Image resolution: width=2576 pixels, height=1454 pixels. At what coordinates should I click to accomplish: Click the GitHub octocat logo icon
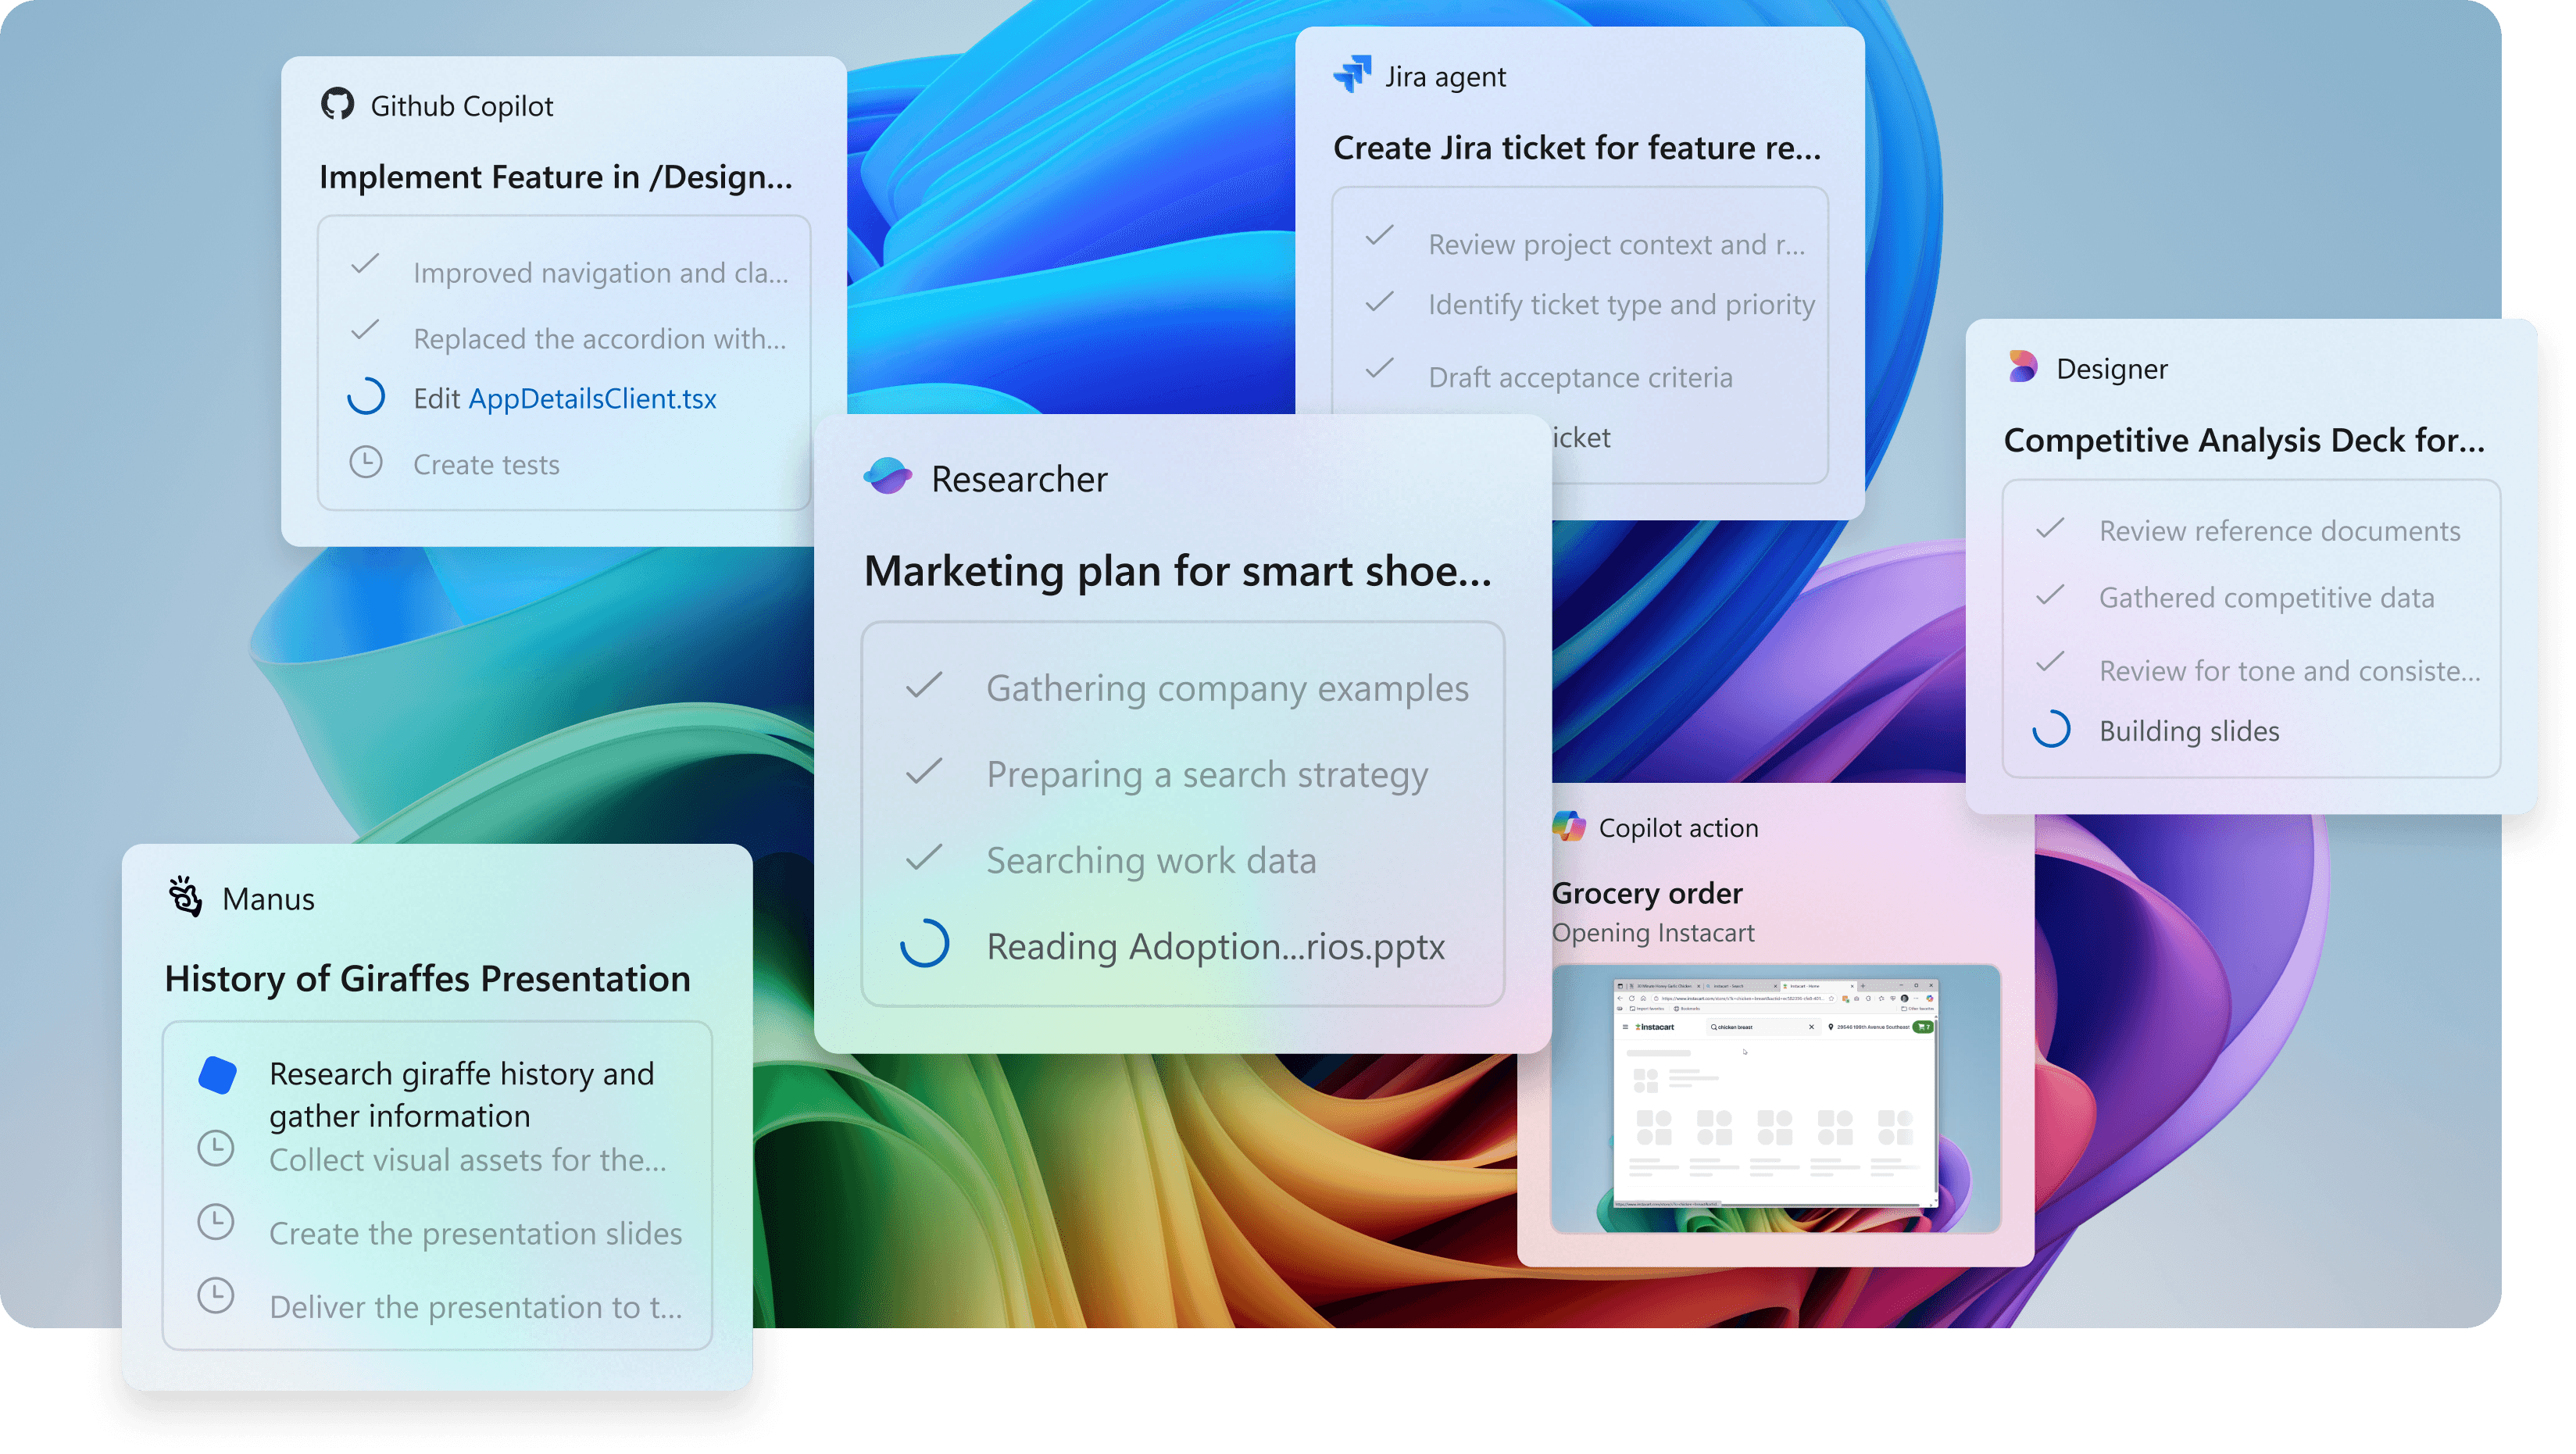[337, 105]
